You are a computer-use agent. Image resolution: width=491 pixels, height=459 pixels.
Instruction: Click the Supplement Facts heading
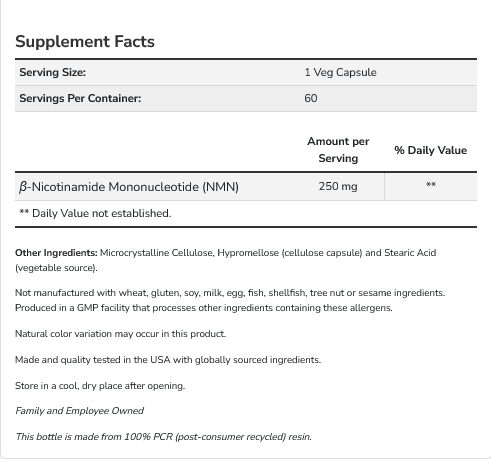(x=85, y=42)
